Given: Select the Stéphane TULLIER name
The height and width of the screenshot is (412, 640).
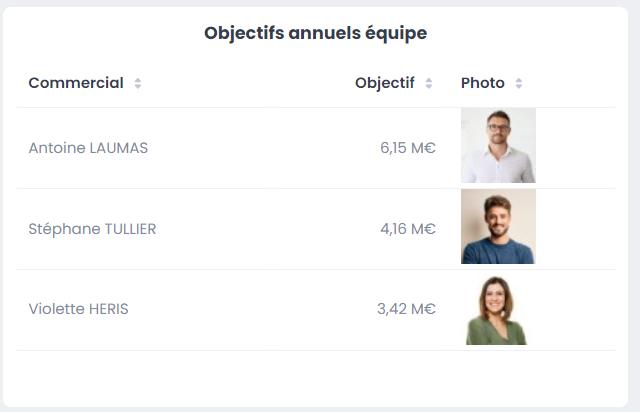Looking at the screenshot, I should pos(92,229).
